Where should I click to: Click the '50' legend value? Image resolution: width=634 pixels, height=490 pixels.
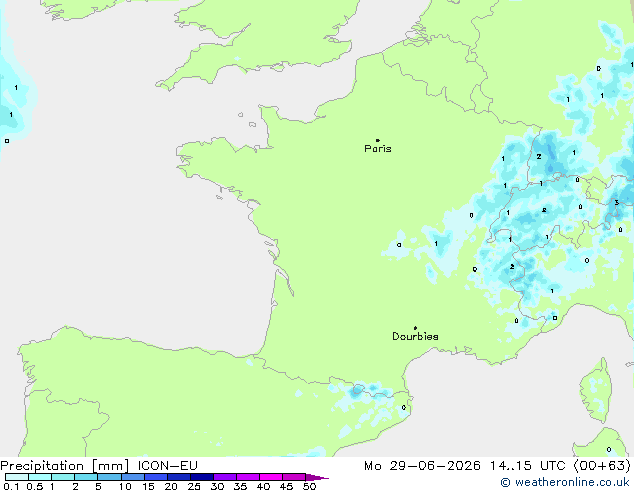(309, 486)
